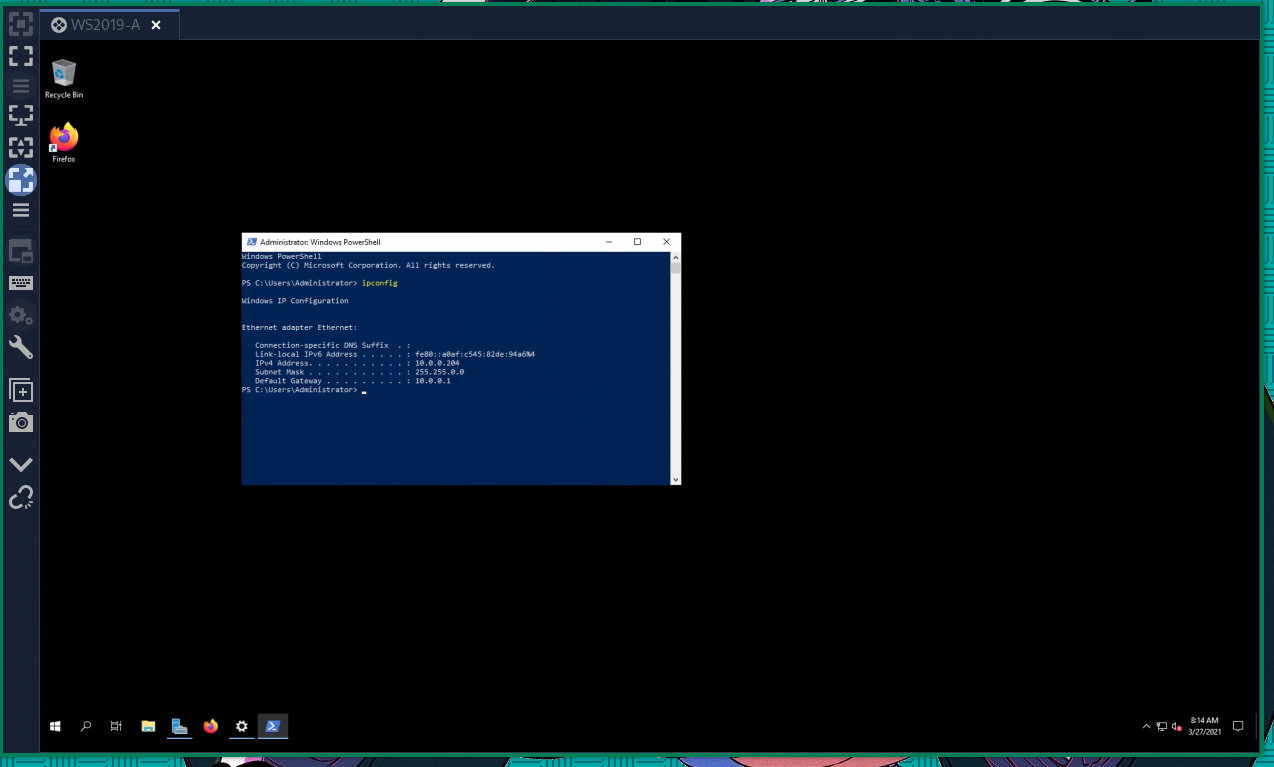
Task: Launch Firefox from the taskbar
Action: tap(210, 726)
